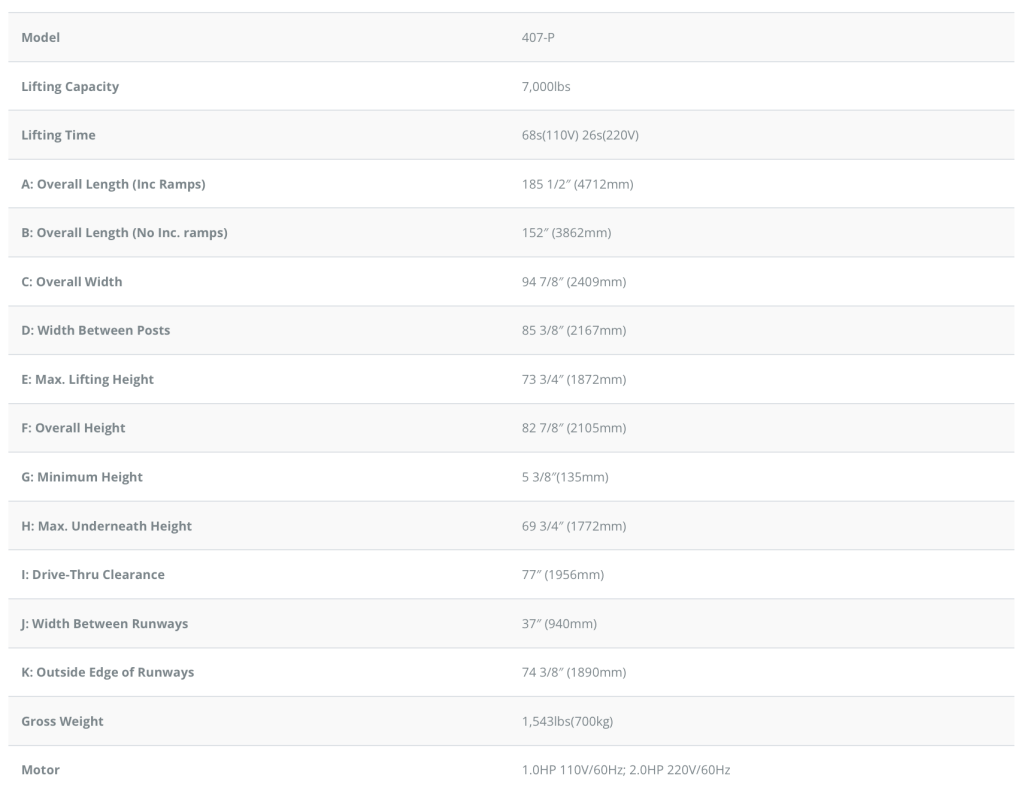
Task: Select the 69 3/4″ (1772mm) value
Action: 567,526
